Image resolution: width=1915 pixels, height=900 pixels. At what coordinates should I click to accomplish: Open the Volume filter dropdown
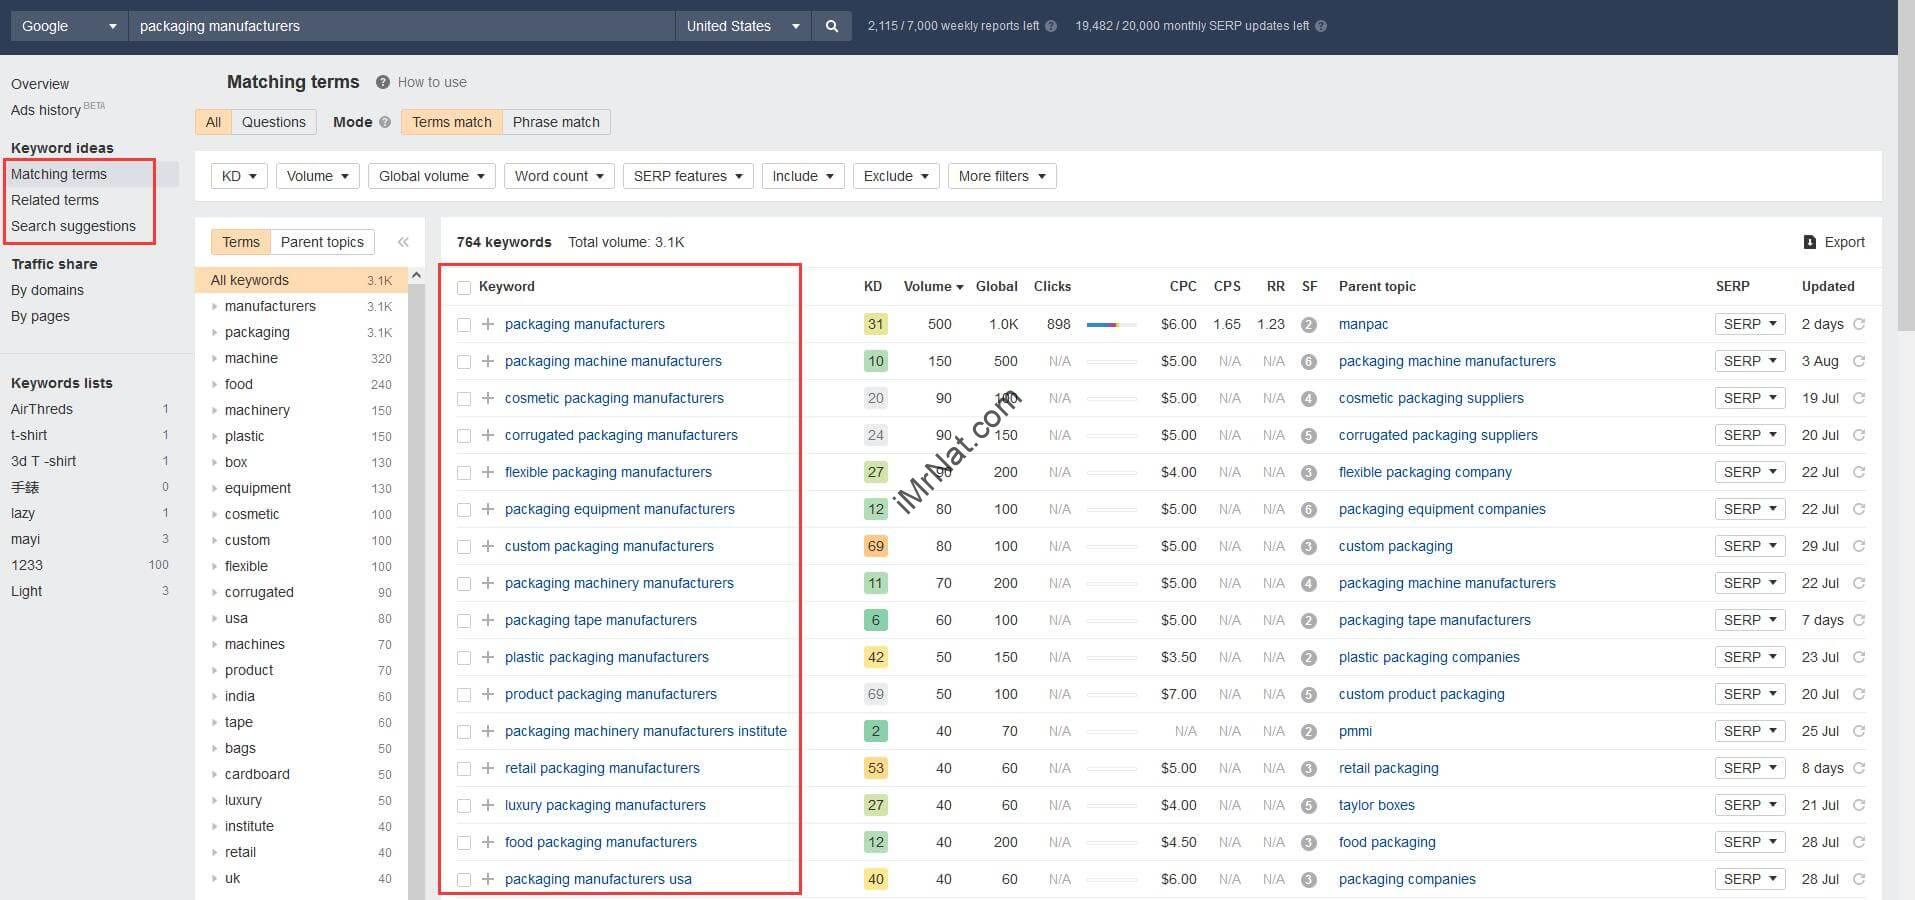(317, 176)
